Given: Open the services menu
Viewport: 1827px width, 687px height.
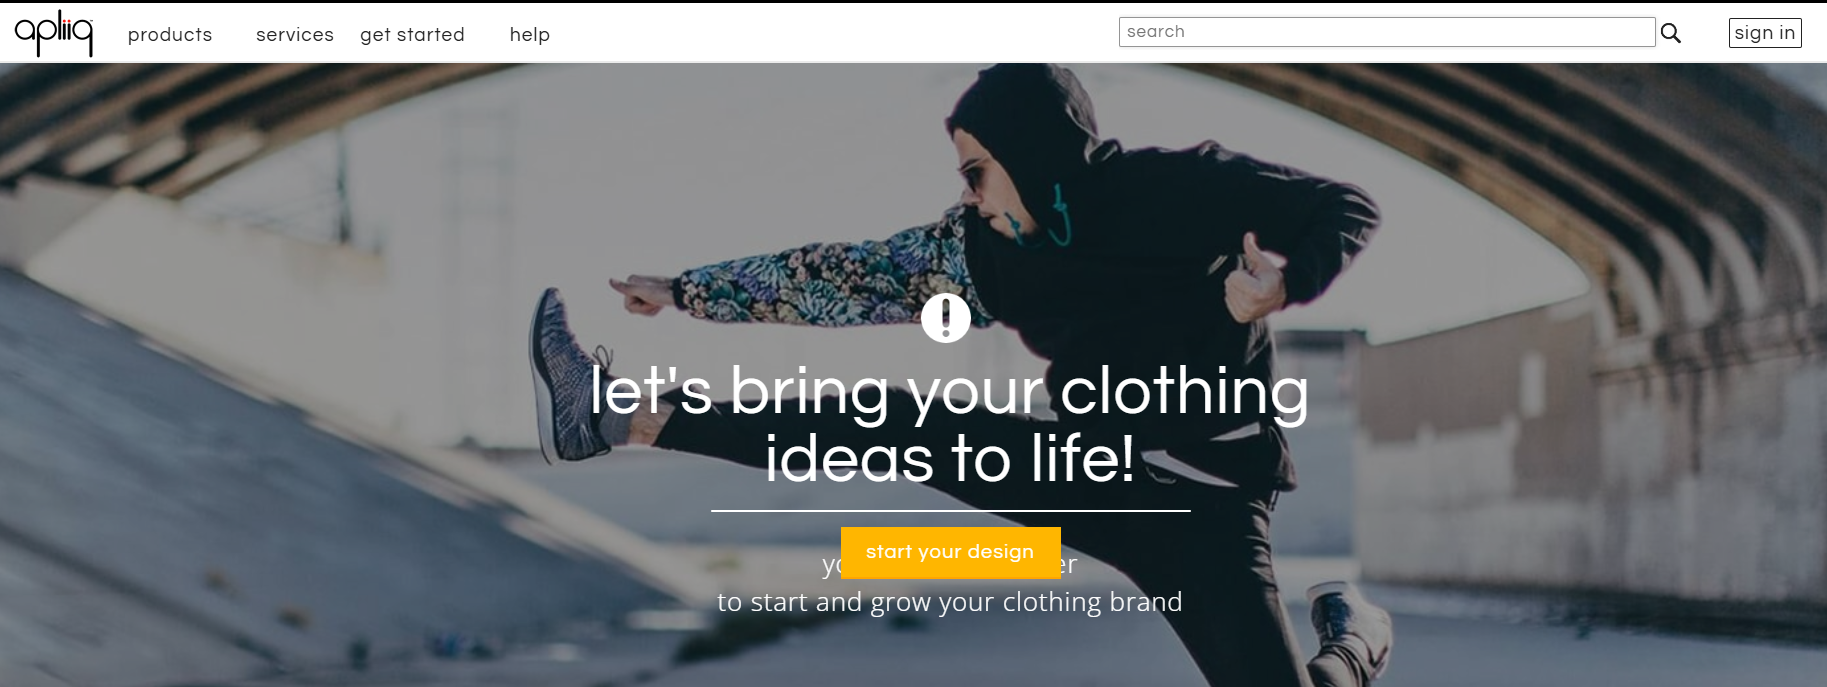Looking at the screenshot, I should coord(295,35).
